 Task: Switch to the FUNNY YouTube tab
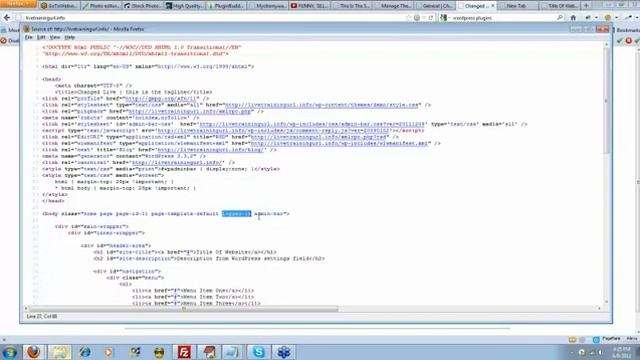point(309,6)
